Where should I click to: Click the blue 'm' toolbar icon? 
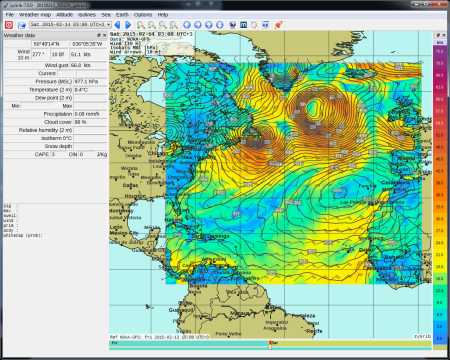click(244, 25)
